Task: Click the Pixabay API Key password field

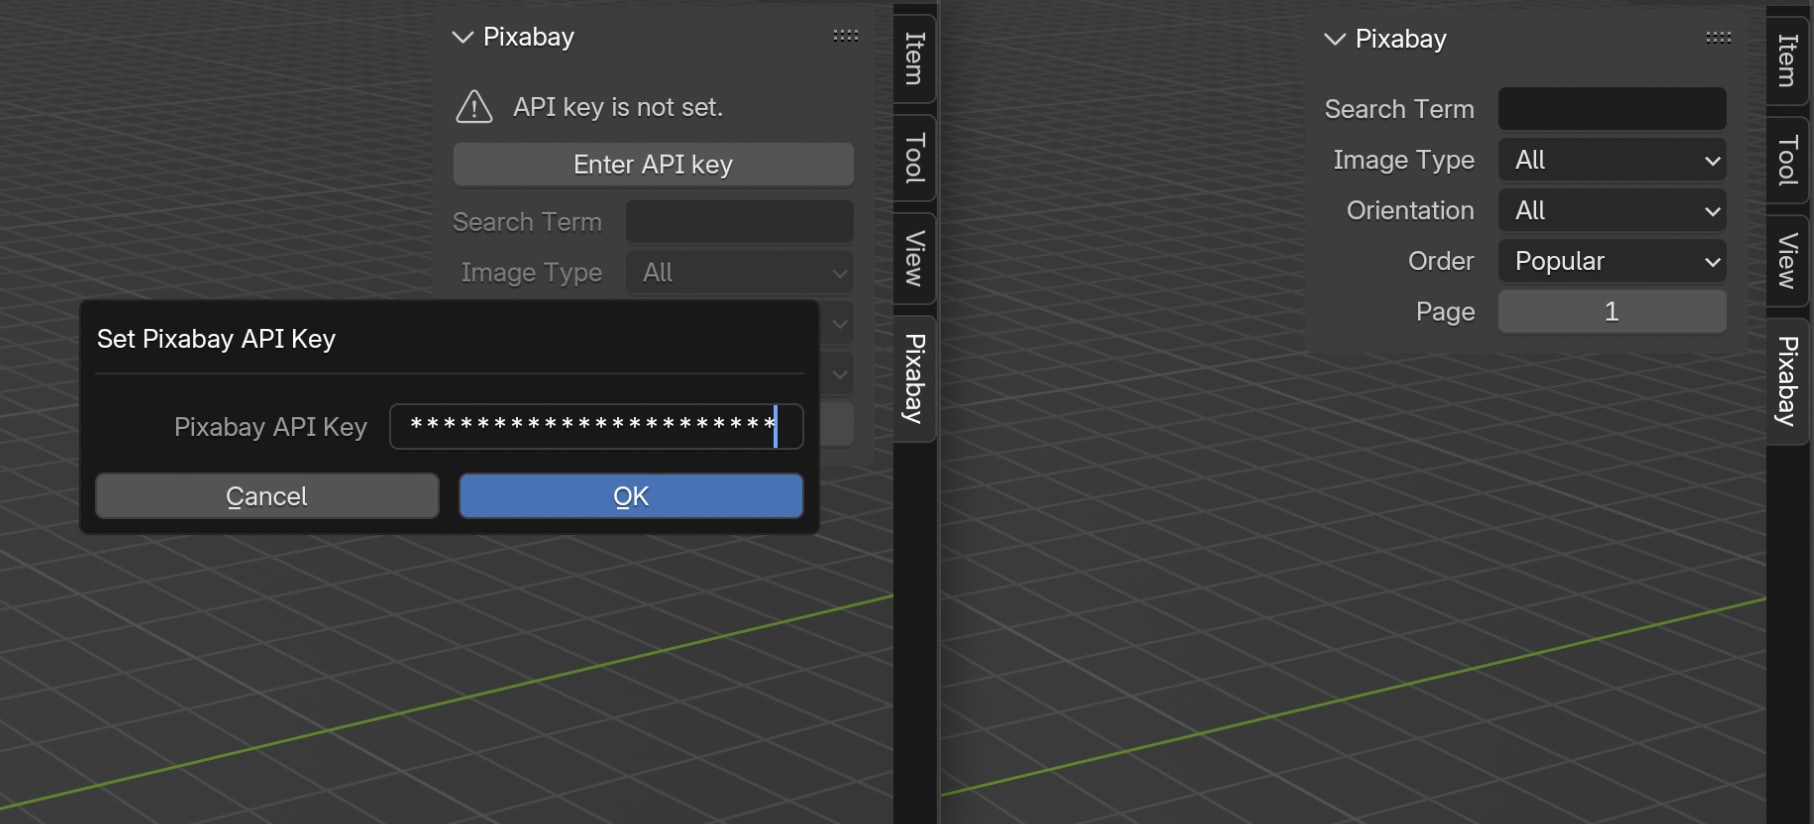Action: (596, 427)
